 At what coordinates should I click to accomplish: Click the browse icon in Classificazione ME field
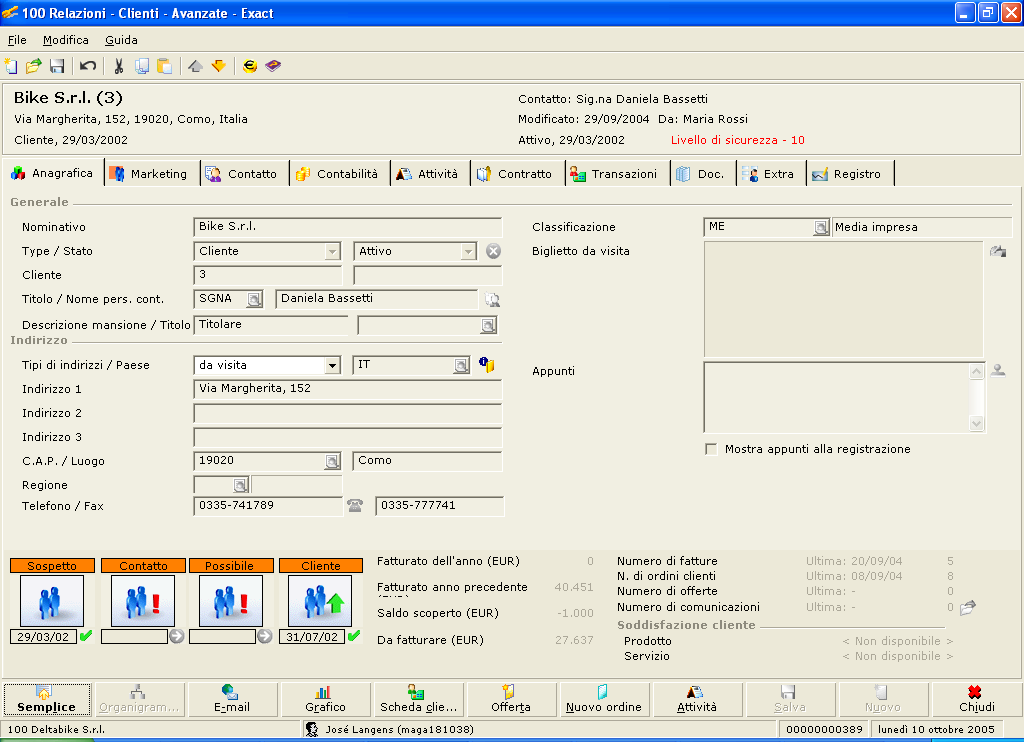(821, 227)
